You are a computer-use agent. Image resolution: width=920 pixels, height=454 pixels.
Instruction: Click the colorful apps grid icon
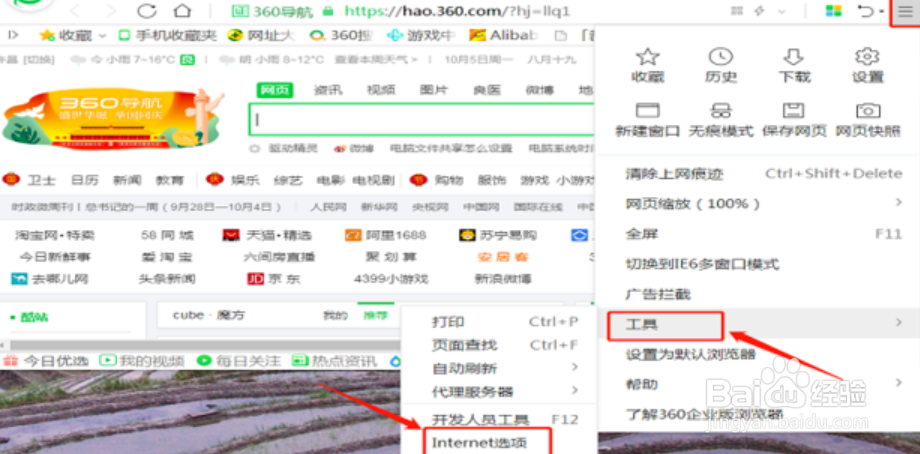point(833,11)
